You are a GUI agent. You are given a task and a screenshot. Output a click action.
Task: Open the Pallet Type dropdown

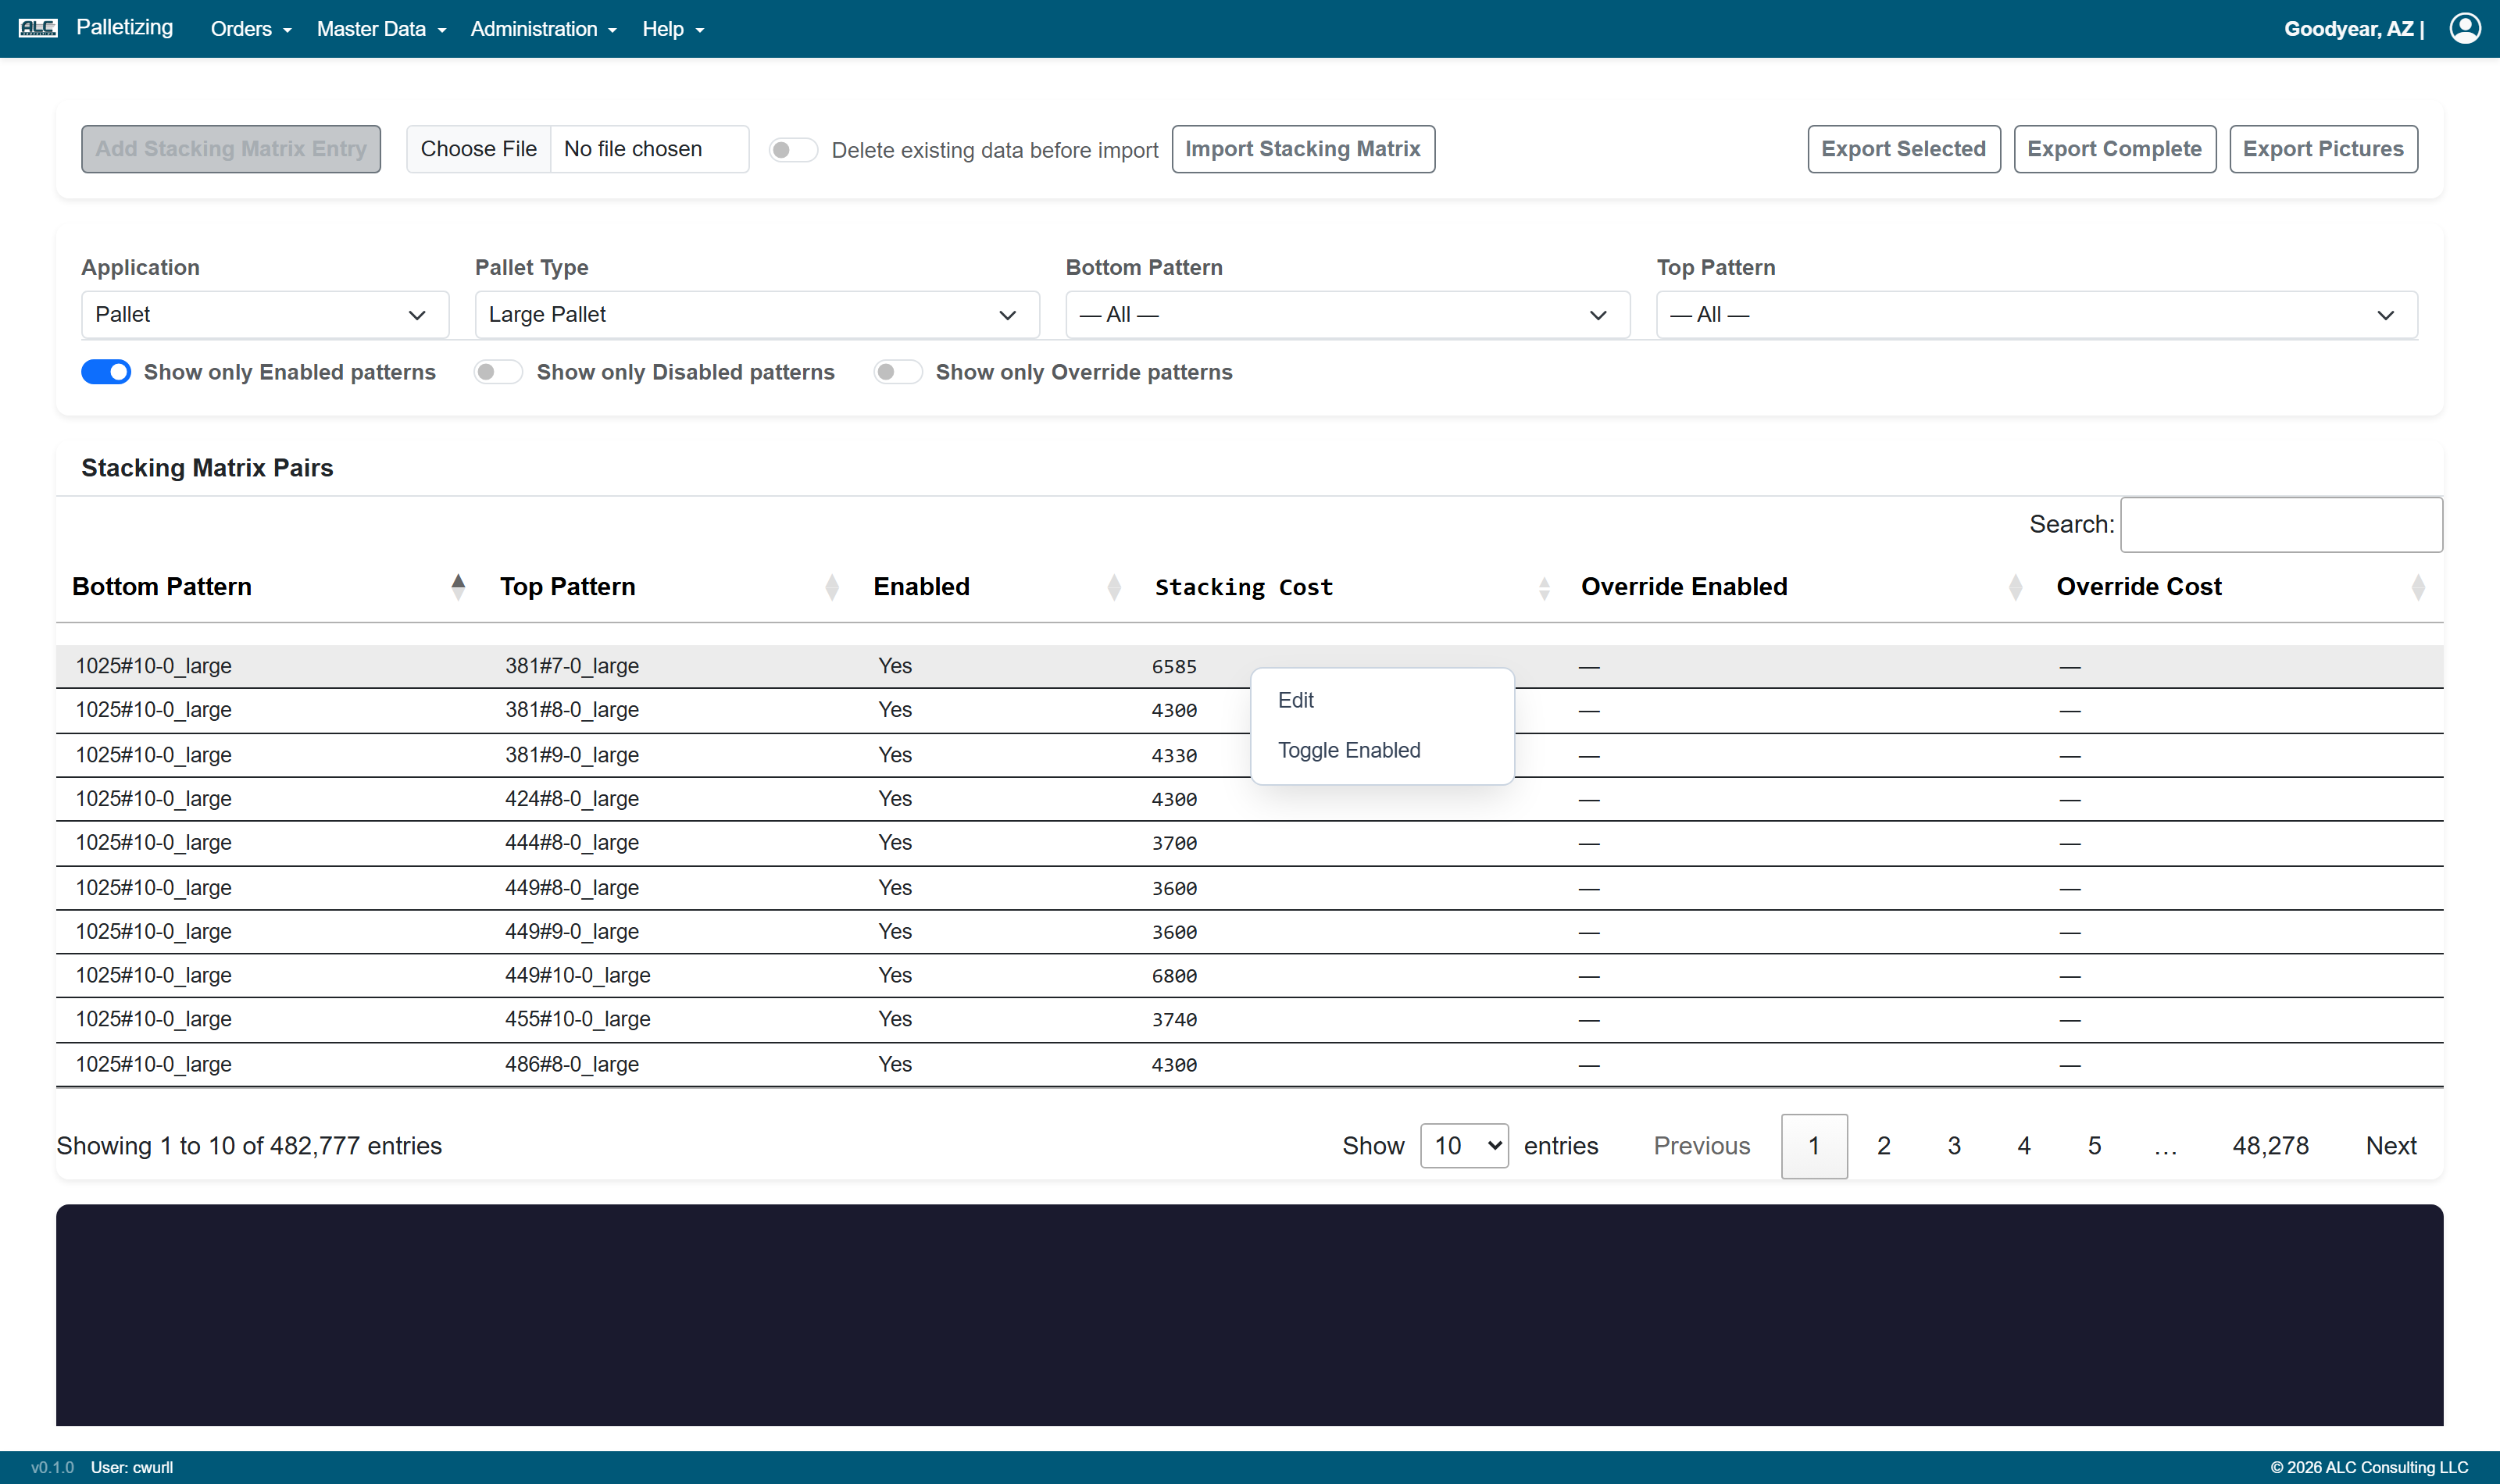(757, 315)
